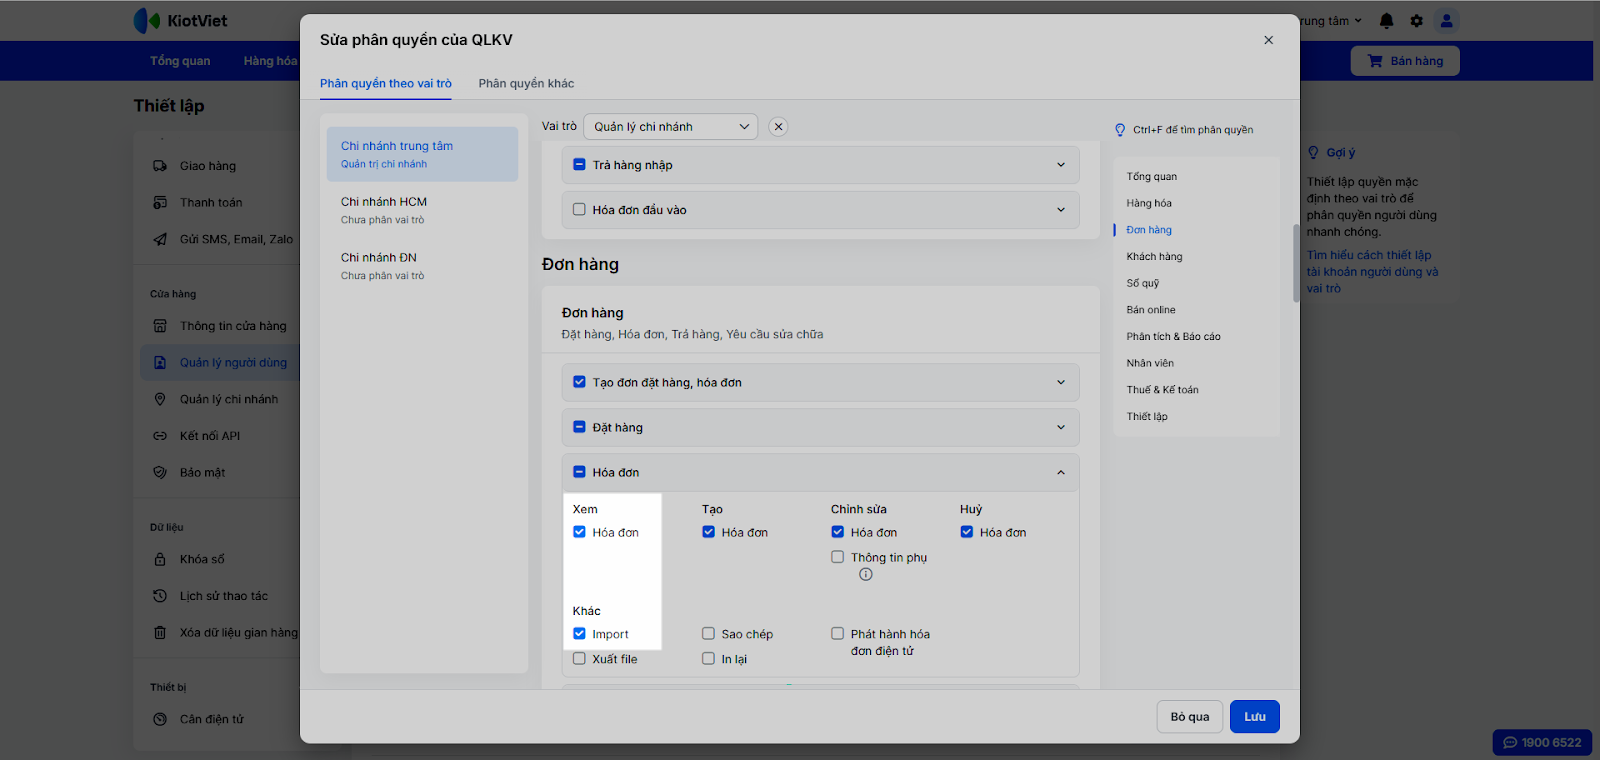The width and height of the screenshot is (1600, 760).
Task: Switch to Phân quyền khác tab
Action: 526,84
